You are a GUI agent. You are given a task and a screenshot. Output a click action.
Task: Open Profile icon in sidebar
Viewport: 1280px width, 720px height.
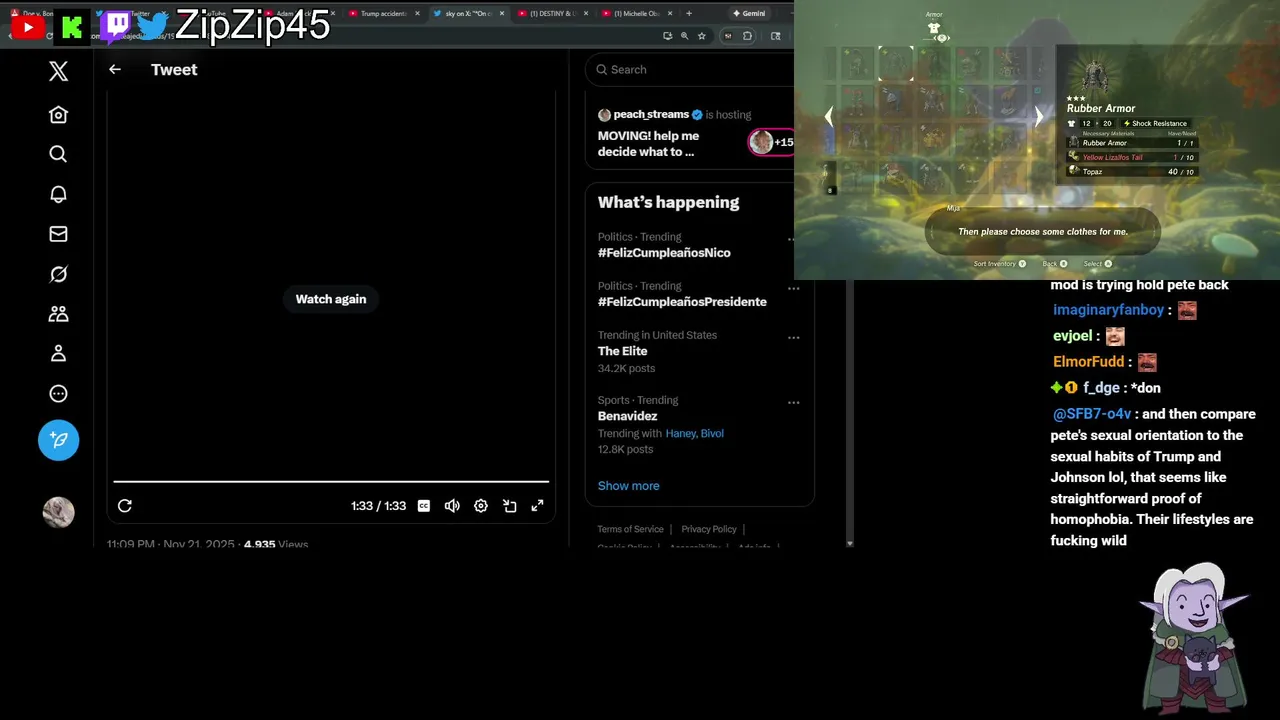click(x=58, y=353)
